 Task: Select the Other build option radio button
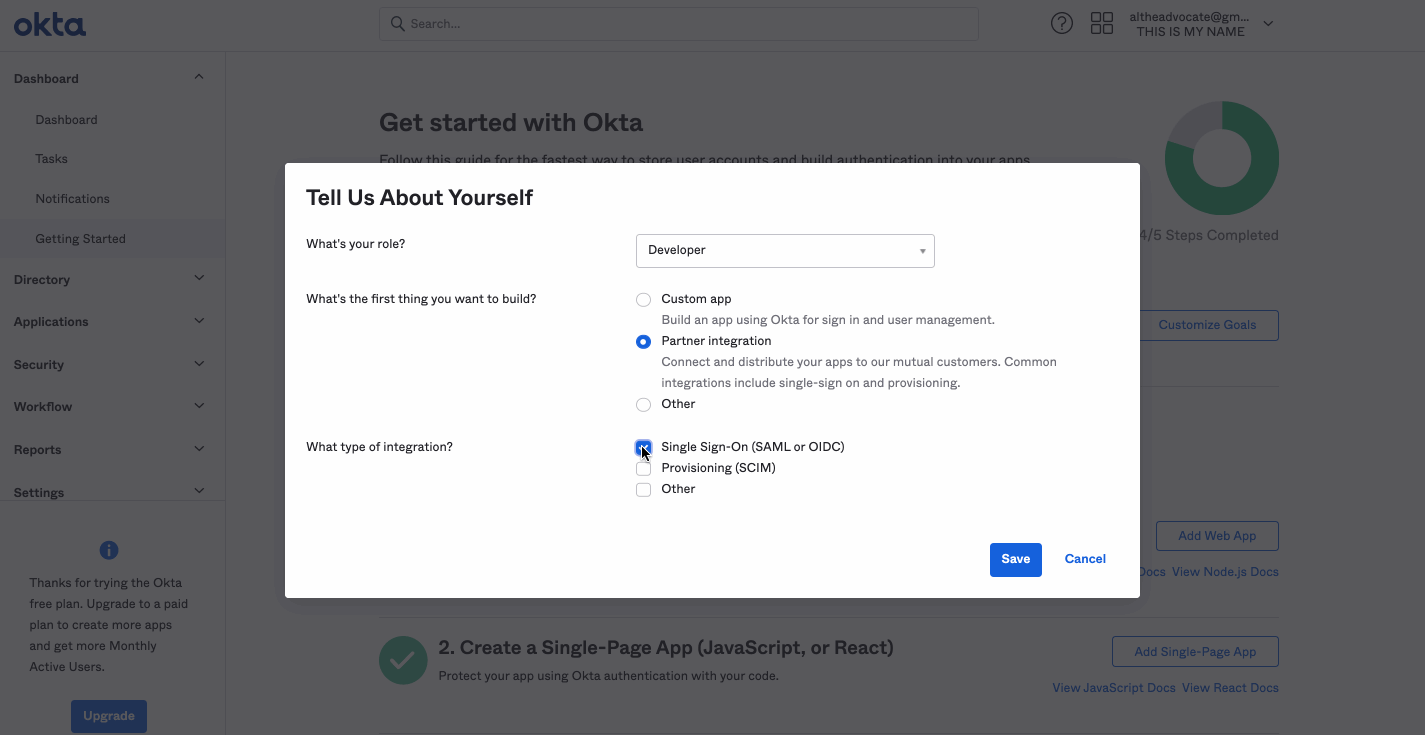click(644, 404)
